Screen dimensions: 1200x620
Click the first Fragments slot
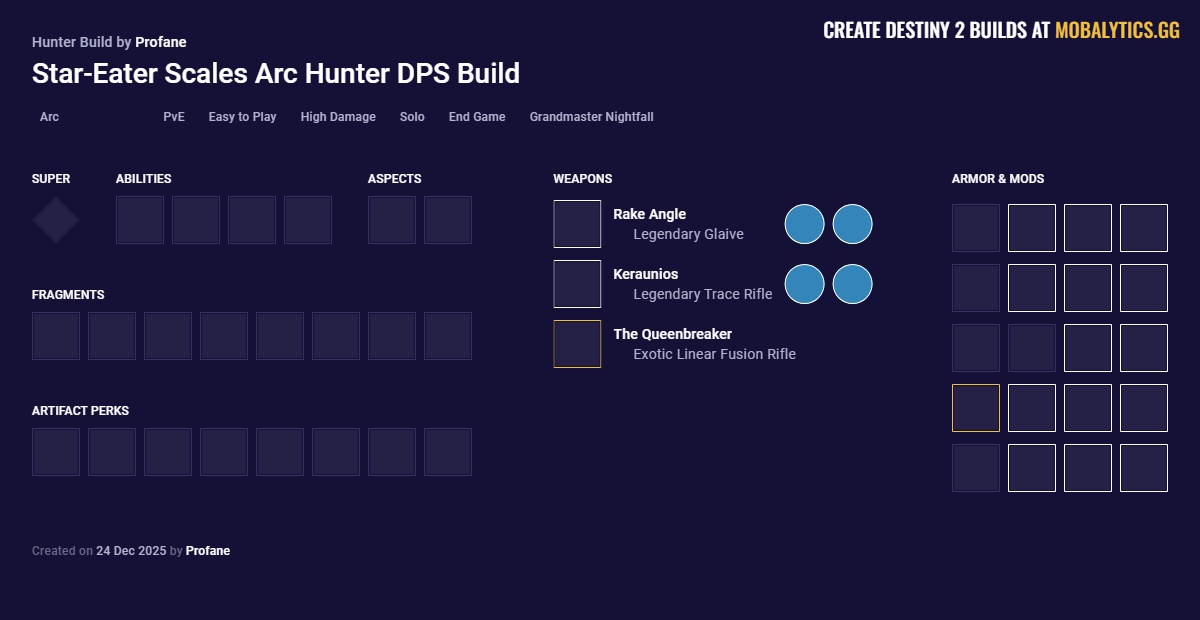point(56,335)
